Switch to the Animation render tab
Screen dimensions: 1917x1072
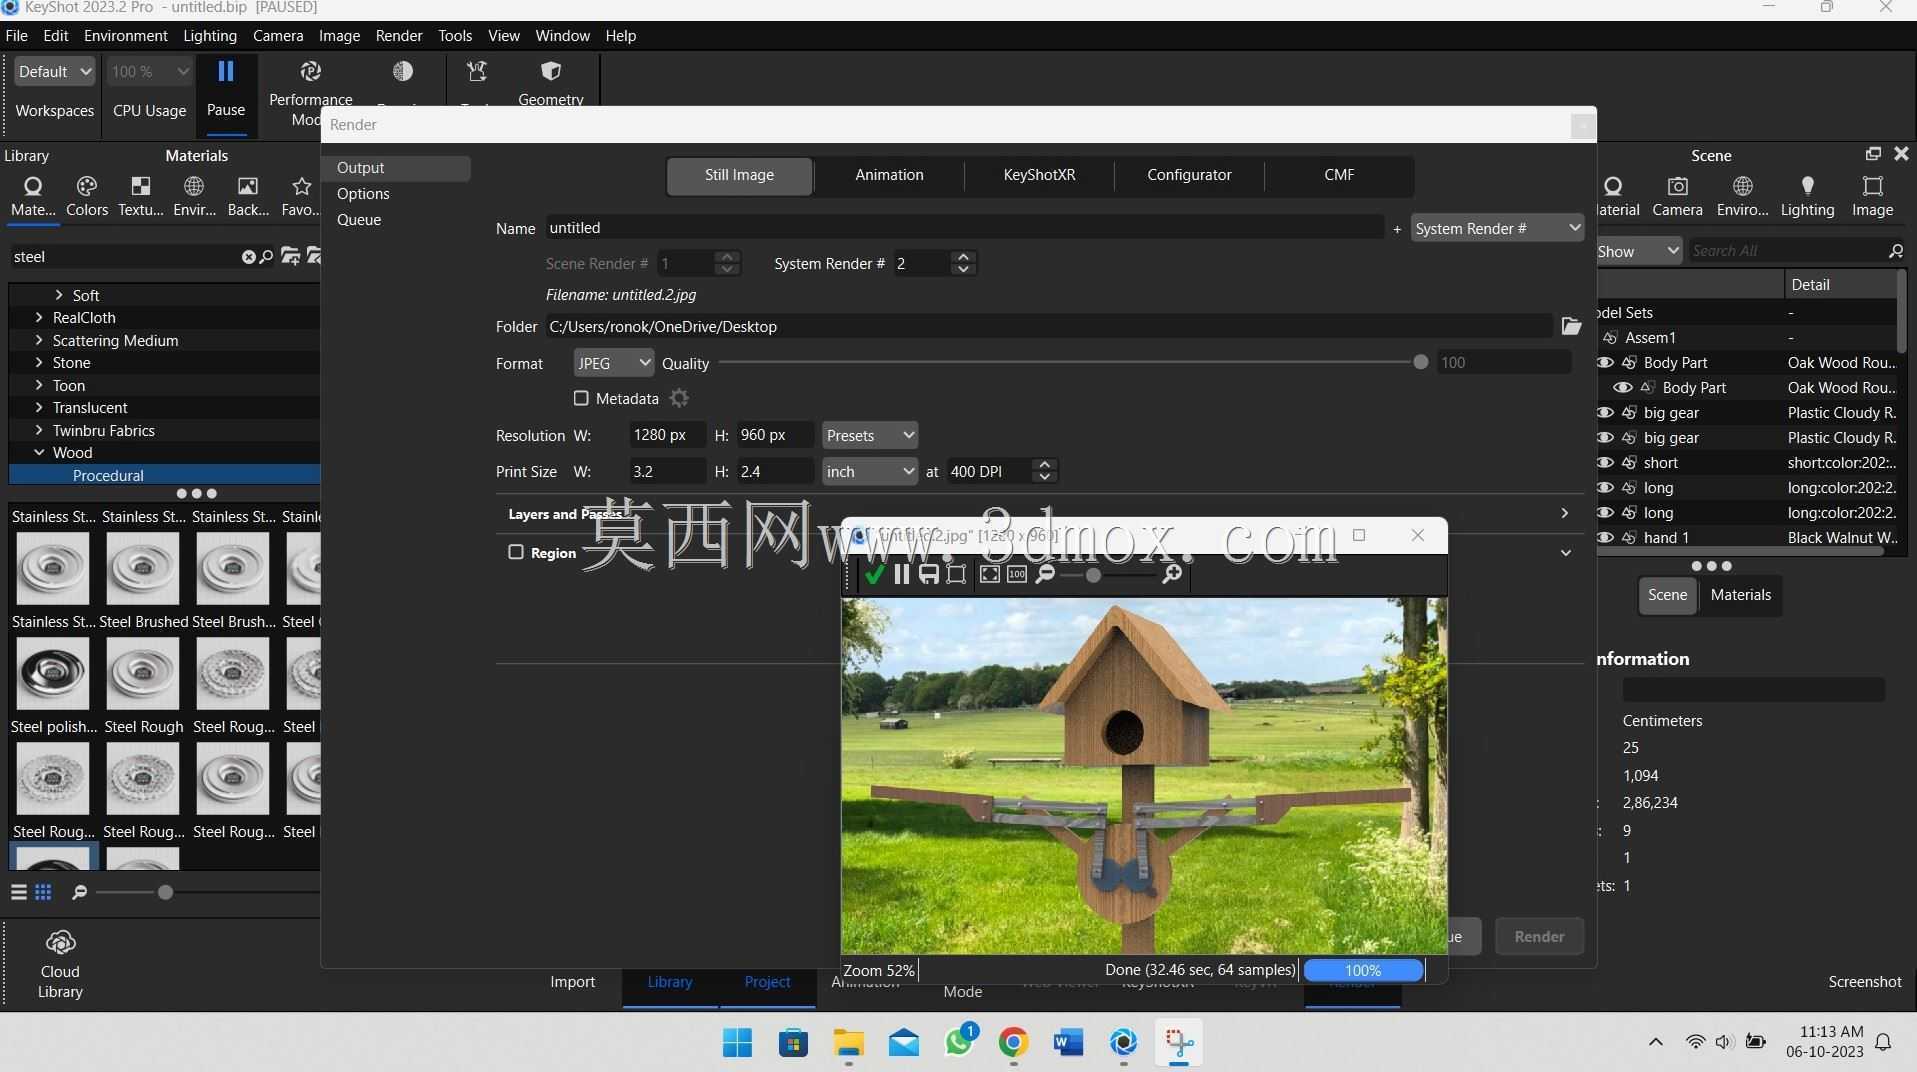pos(889,175)
